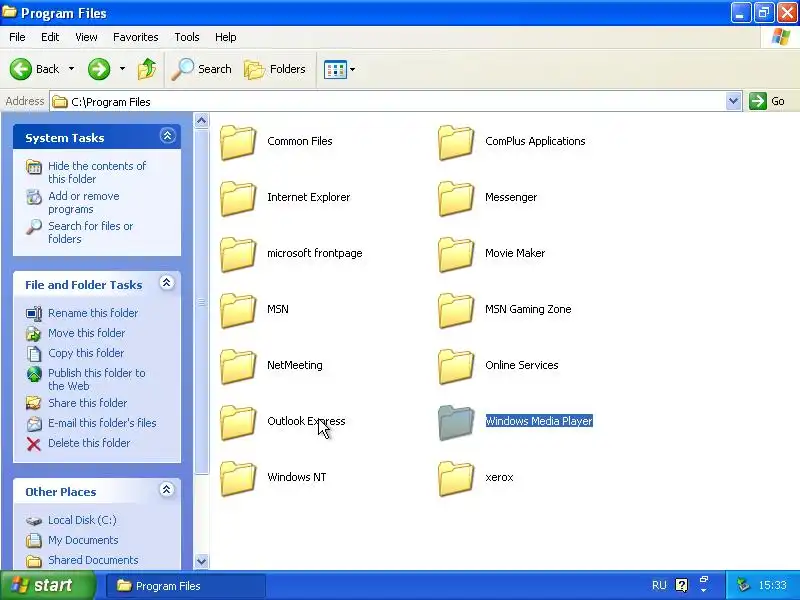Open the File menu
The width and height of the screenshot is (800, 600).
(x=17, y=37)
